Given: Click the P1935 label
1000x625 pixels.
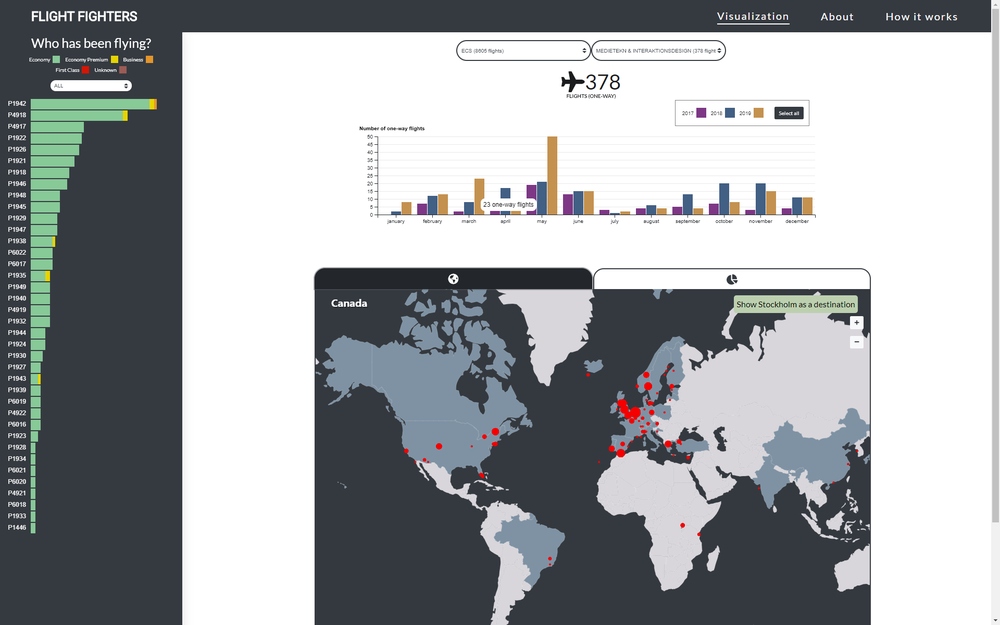Looking at the screenshot, I should click(17, 276).
